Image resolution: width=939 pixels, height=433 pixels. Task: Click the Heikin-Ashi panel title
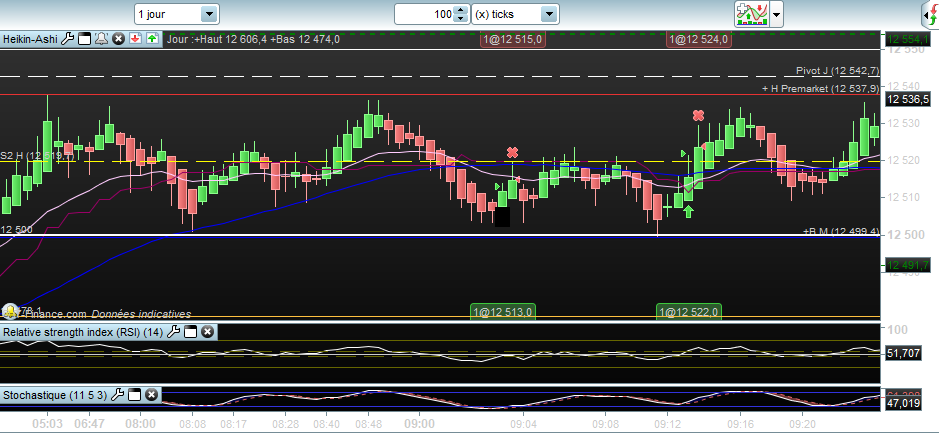31,39
